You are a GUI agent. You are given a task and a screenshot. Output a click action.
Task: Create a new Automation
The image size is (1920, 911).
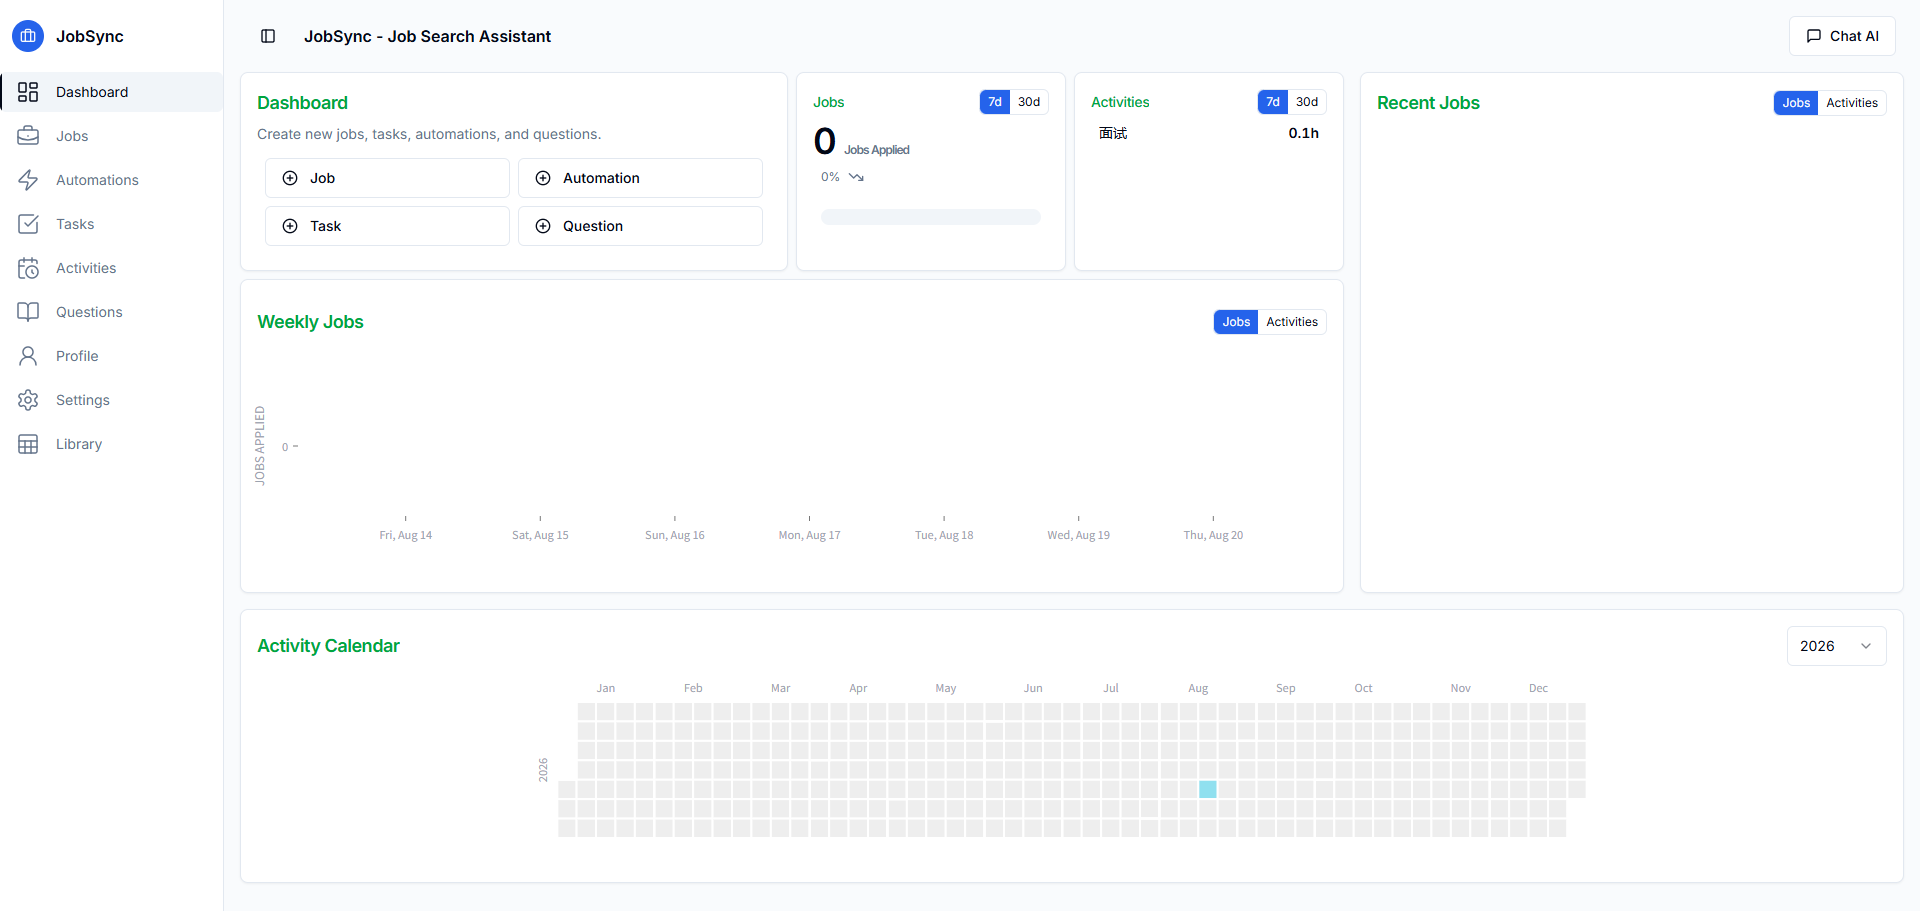click(x=640, y=178)
